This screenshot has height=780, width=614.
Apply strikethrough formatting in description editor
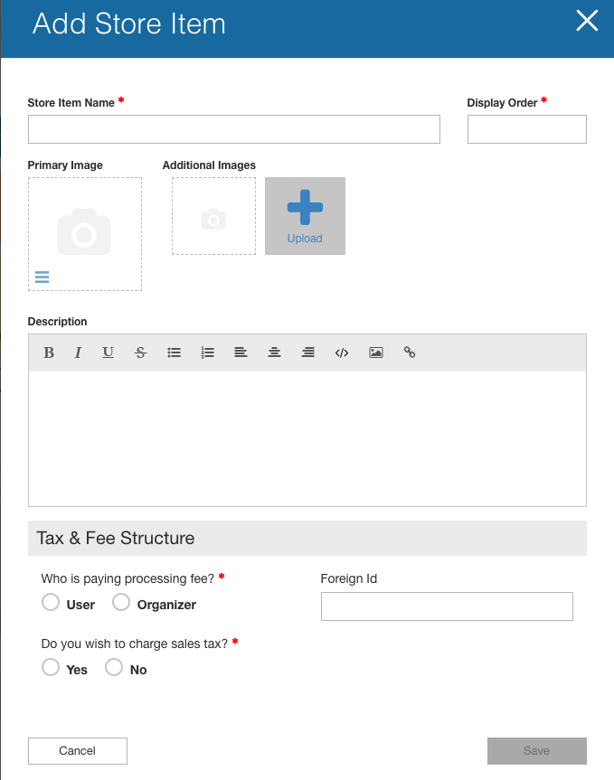click(140, 353)
